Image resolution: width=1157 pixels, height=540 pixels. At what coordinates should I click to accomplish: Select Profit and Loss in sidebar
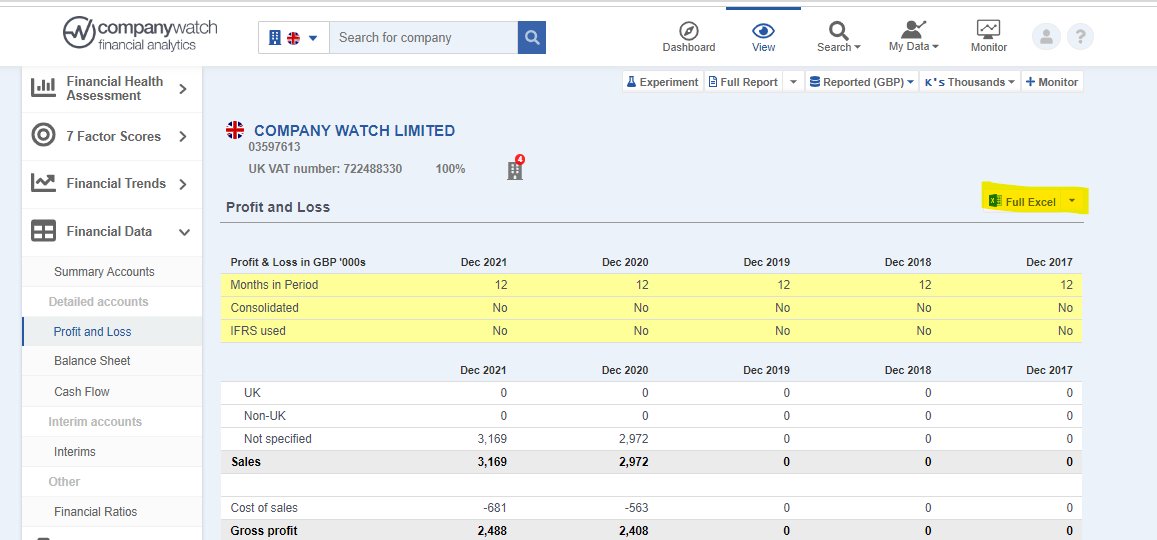coord(92,331)
